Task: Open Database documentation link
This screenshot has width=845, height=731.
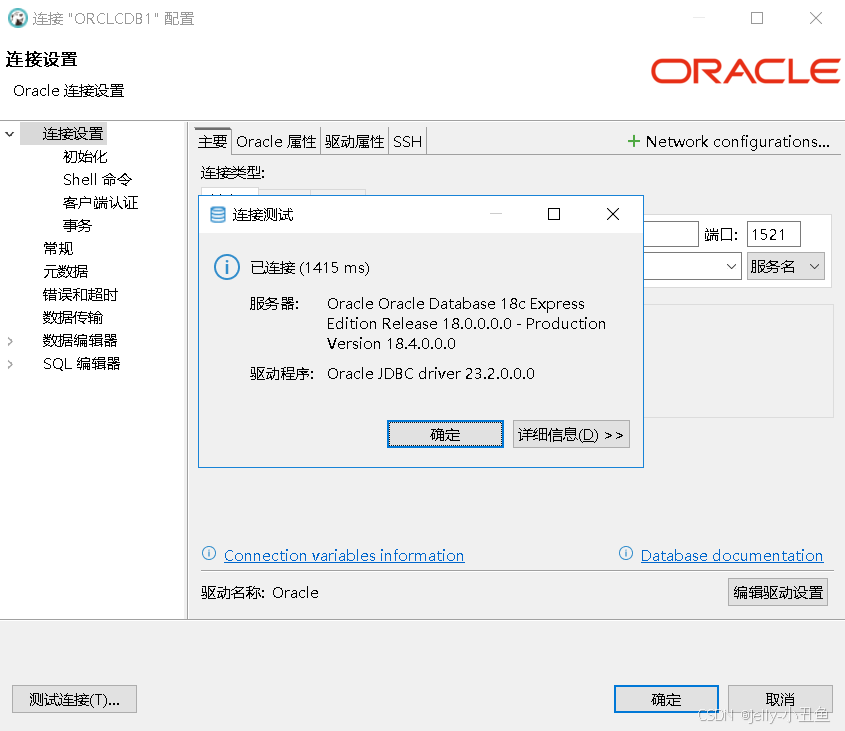Action: [x=731, y=555]
